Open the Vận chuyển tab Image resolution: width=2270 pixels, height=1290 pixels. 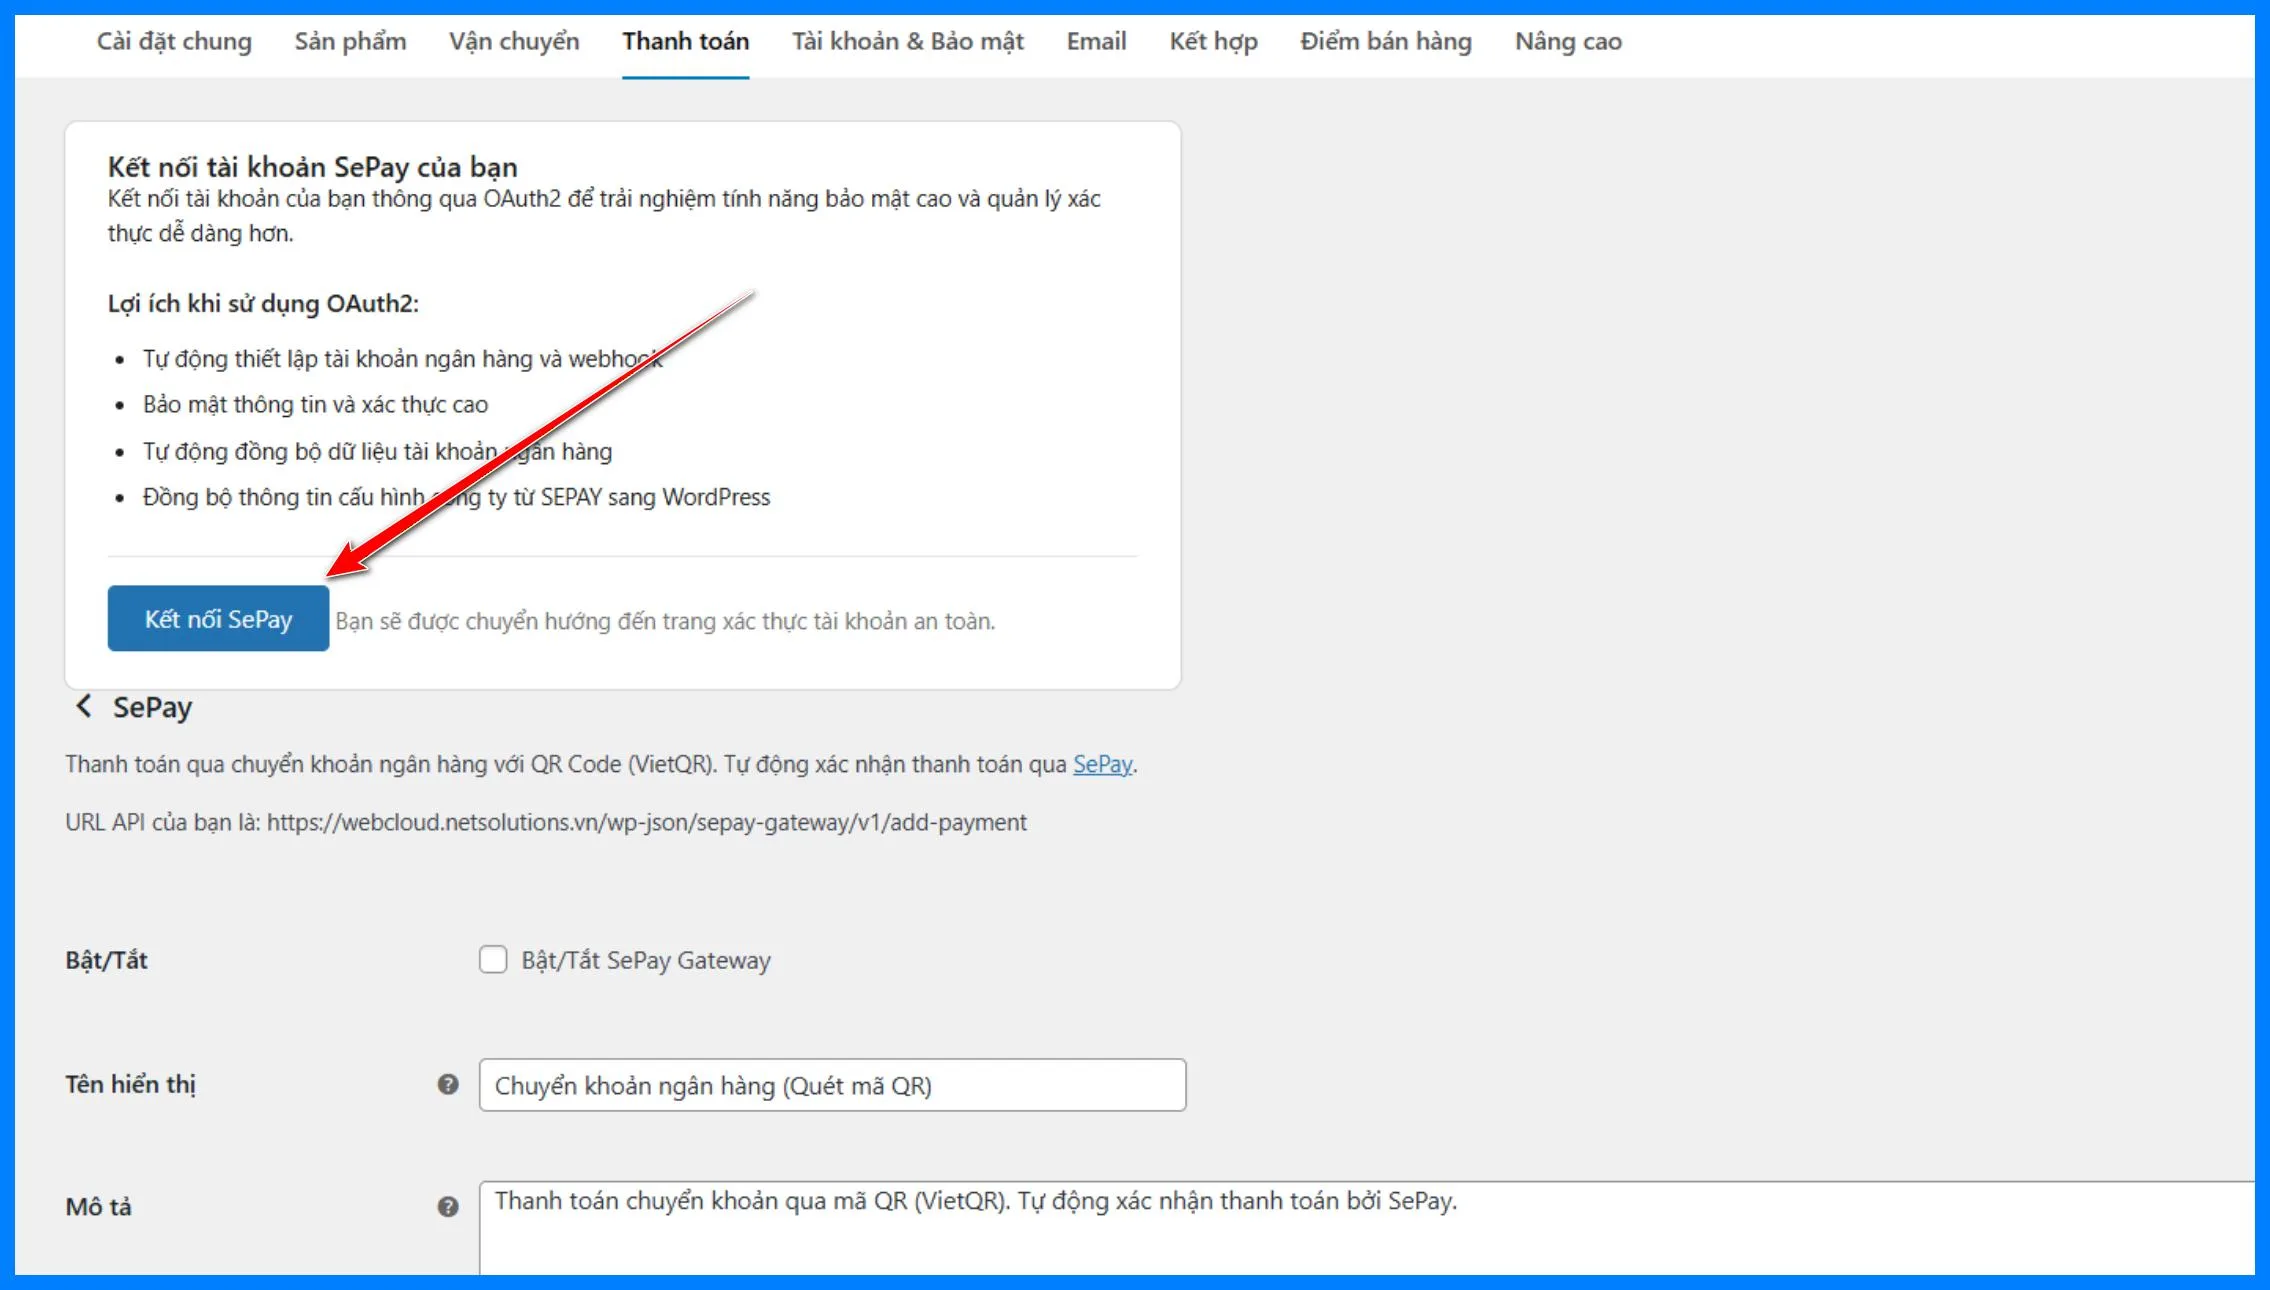514,42
